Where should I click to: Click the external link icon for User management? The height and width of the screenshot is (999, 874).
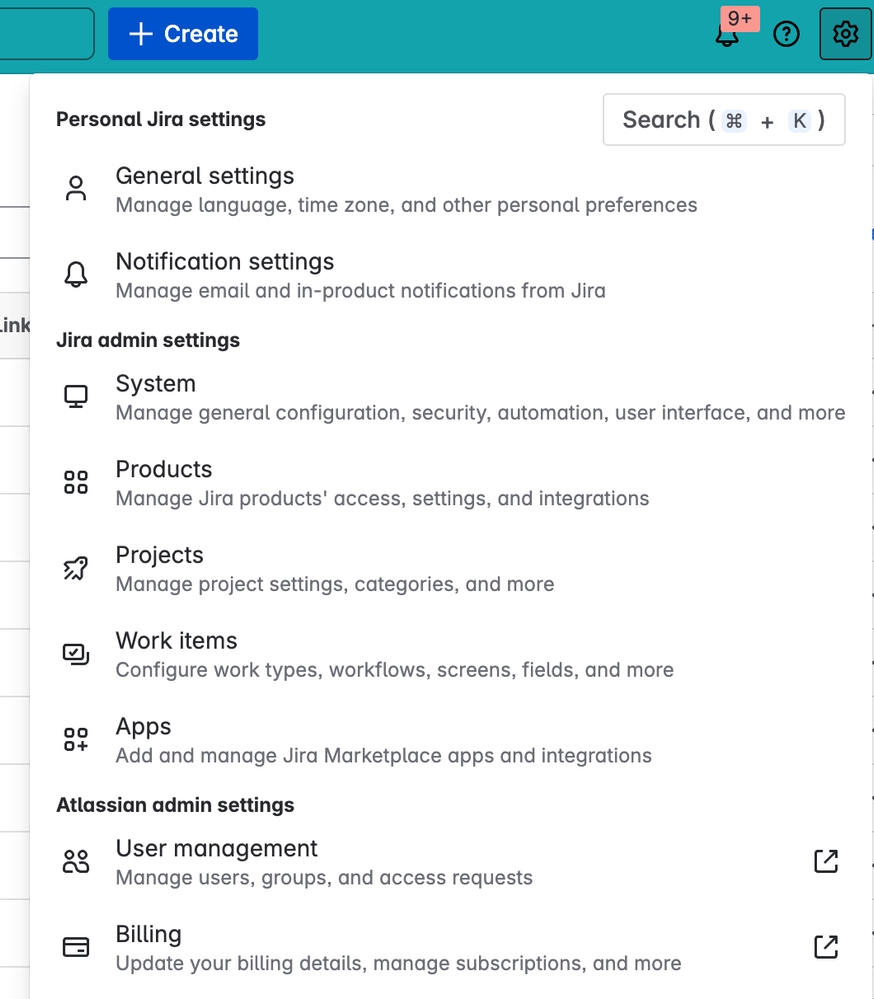(826, 860)
